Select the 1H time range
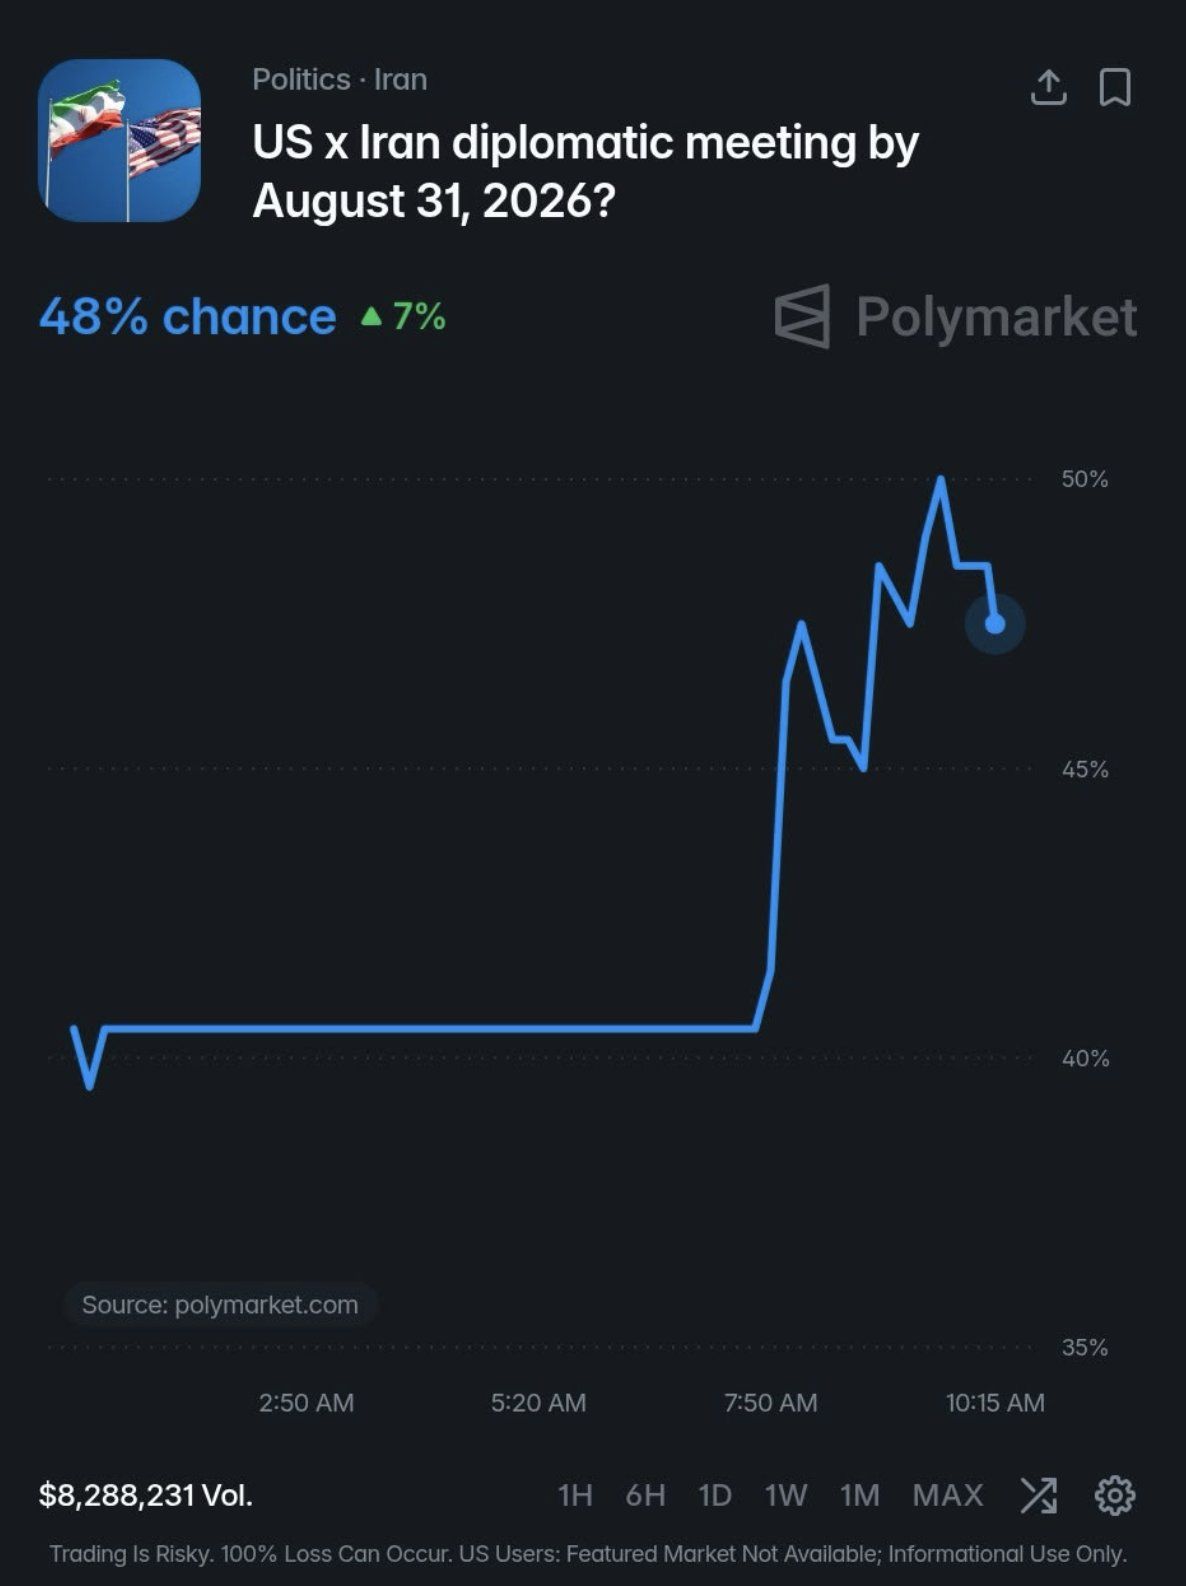Image resolution: width=1186 pixels, height=1586 pixels. pos(575,1495)
